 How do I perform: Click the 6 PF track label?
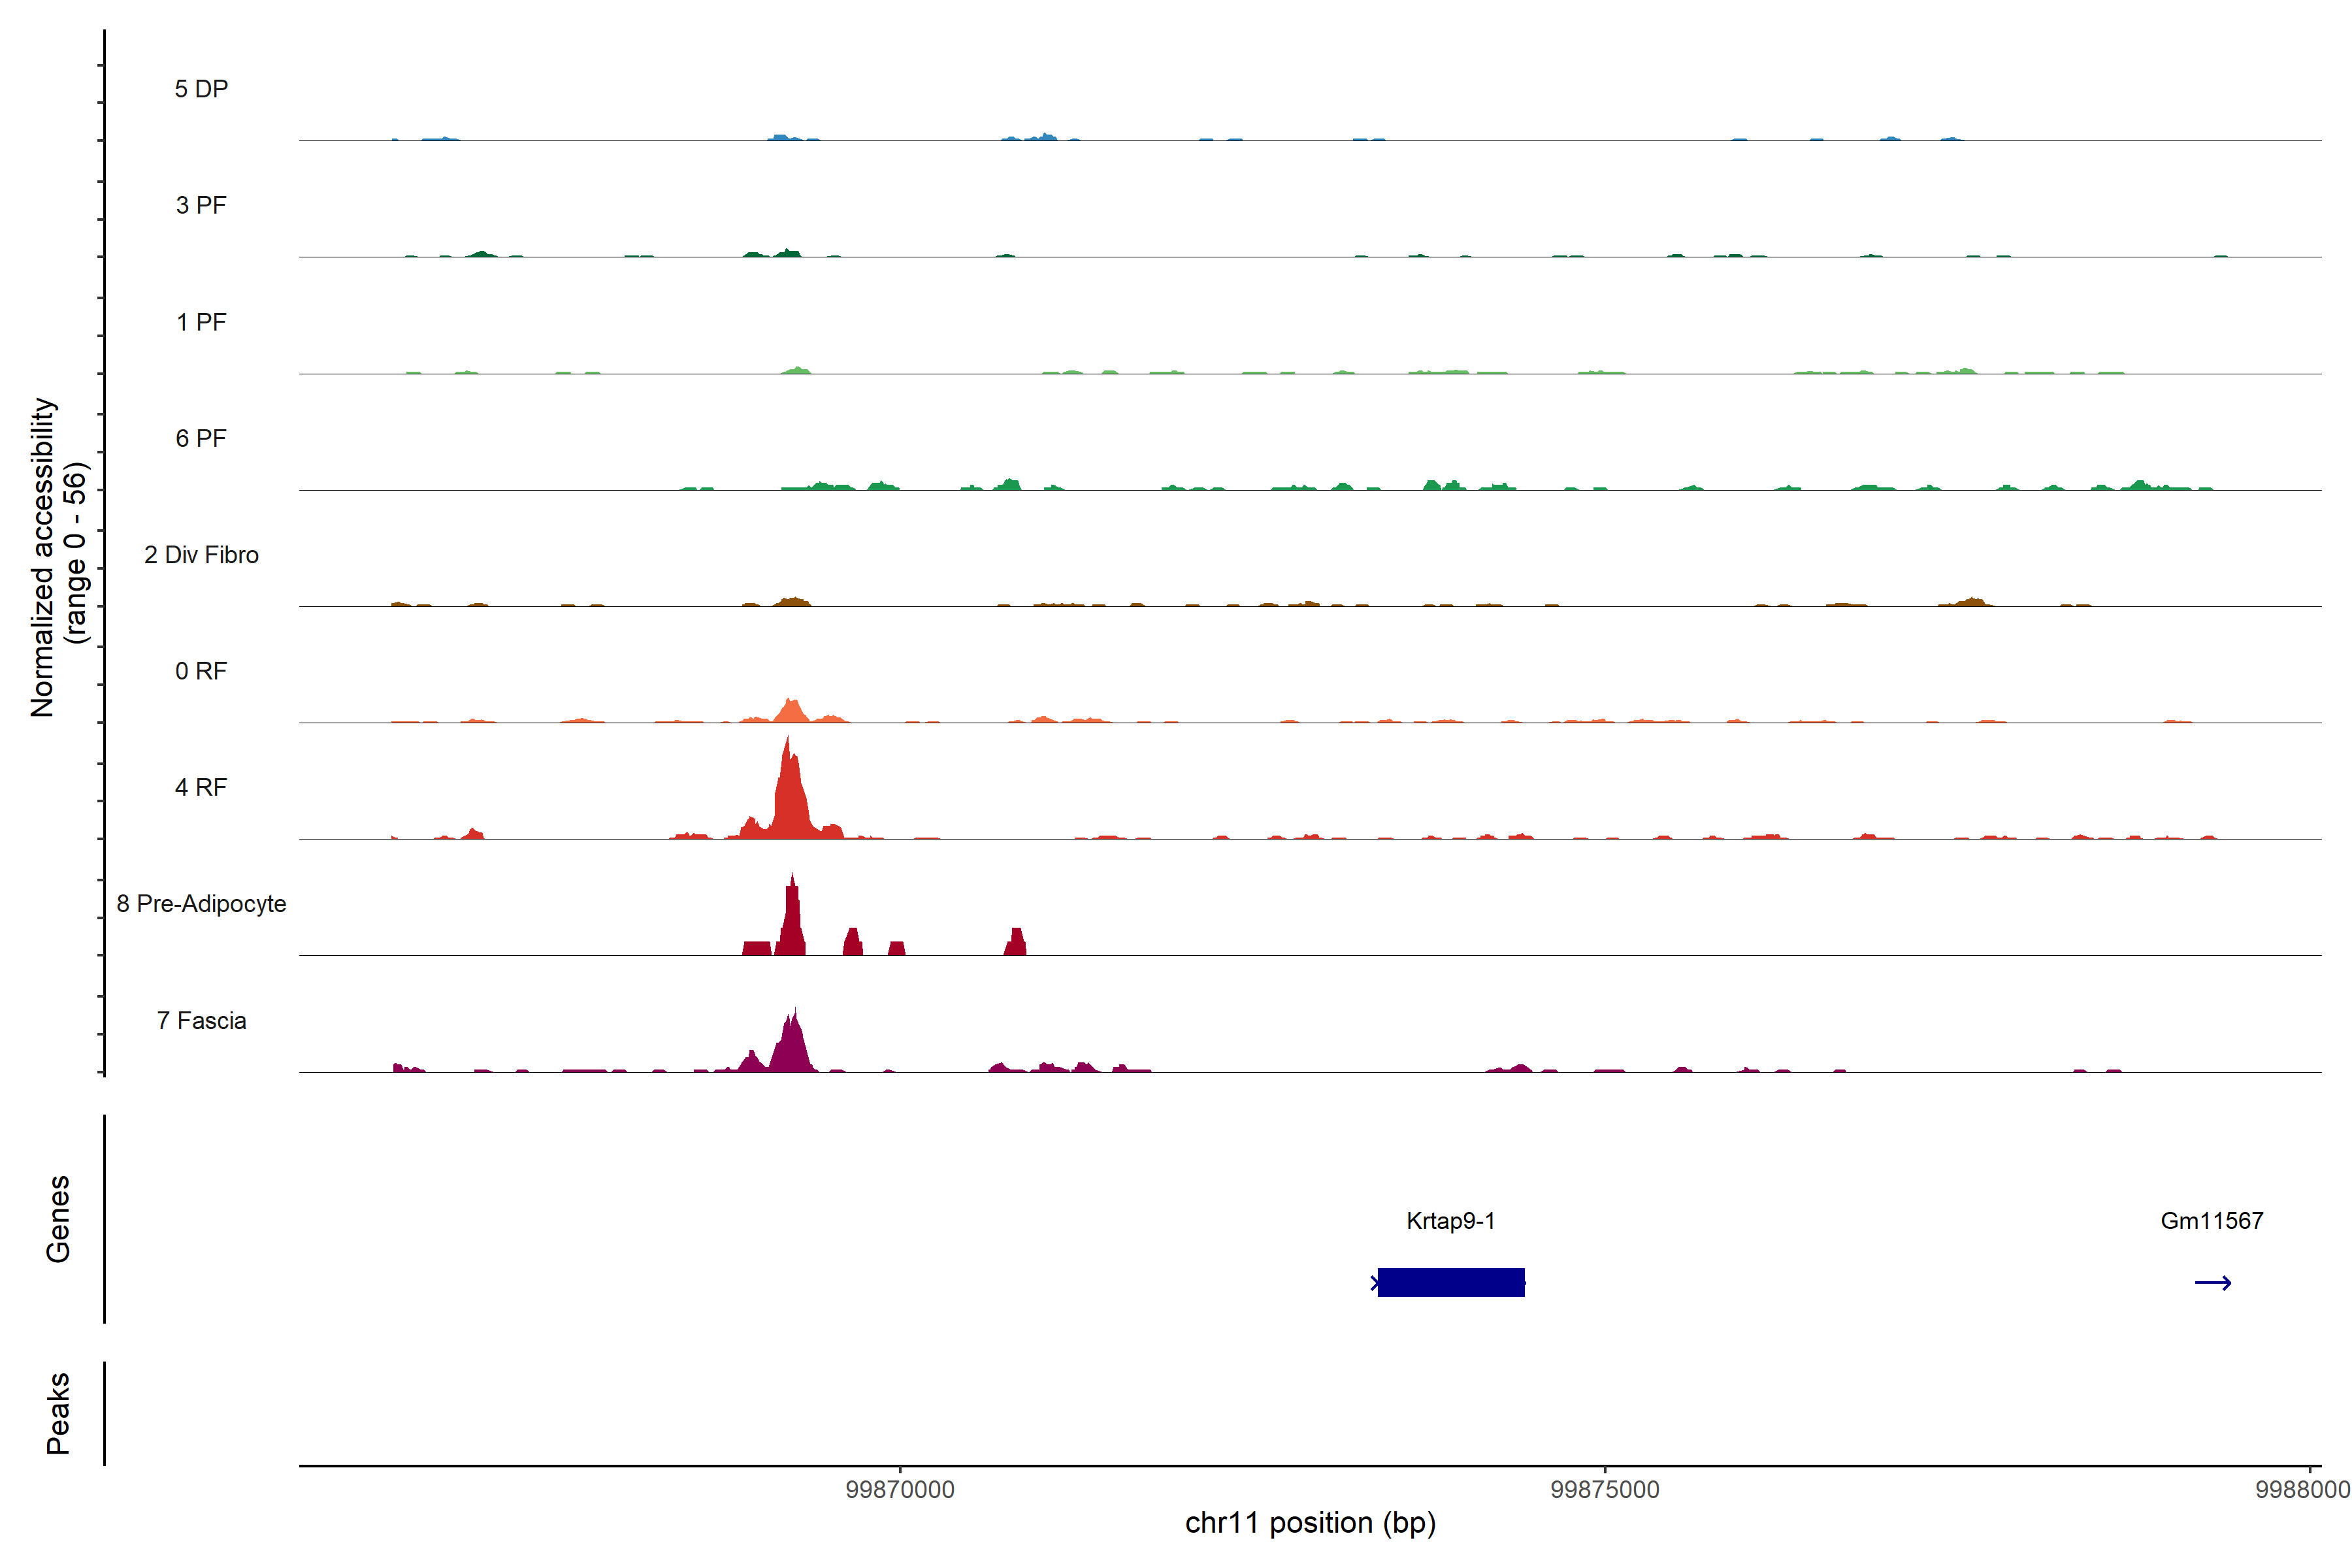click(x=201, y=438)
